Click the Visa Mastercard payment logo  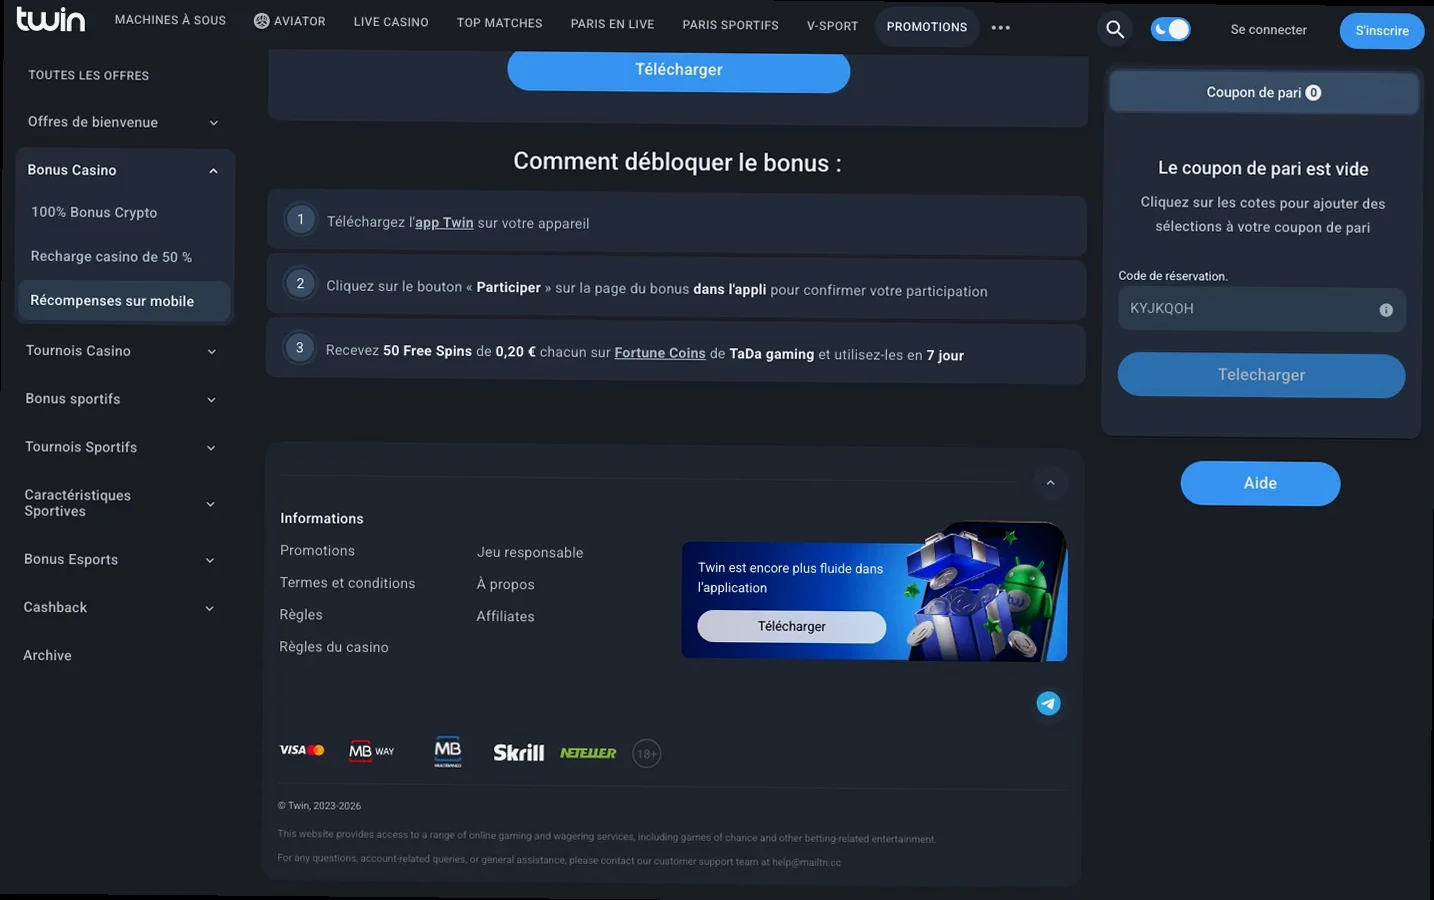pos(302,750)
